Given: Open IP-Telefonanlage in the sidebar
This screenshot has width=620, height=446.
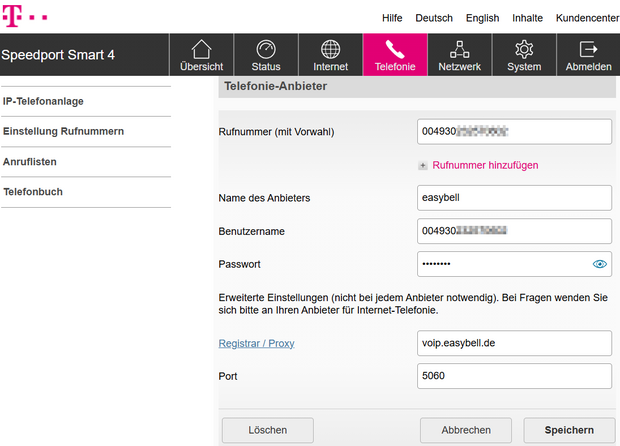Looking at the screenshot, I should [43, 102].
